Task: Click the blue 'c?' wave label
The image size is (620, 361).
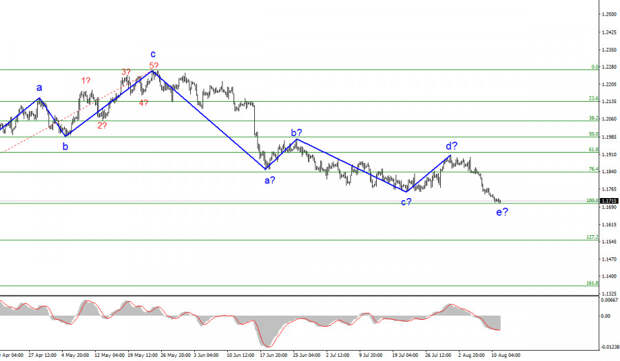Action: (x=406, y=202)
